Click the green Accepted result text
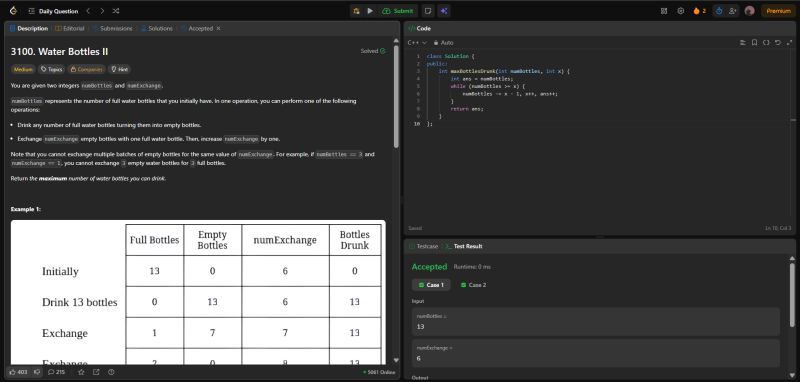Screen dimensions: 800x382 tap(429, 267)
